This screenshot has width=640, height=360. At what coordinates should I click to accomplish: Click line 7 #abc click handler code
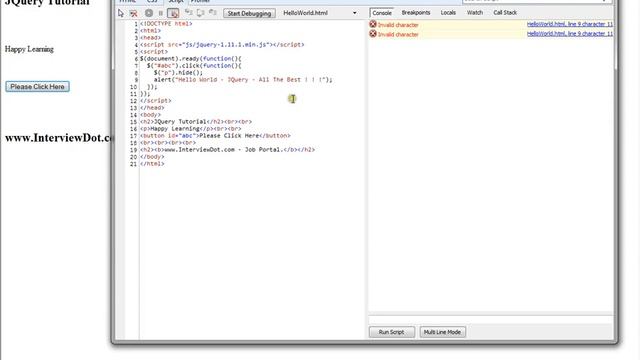[x=194, y=66]
